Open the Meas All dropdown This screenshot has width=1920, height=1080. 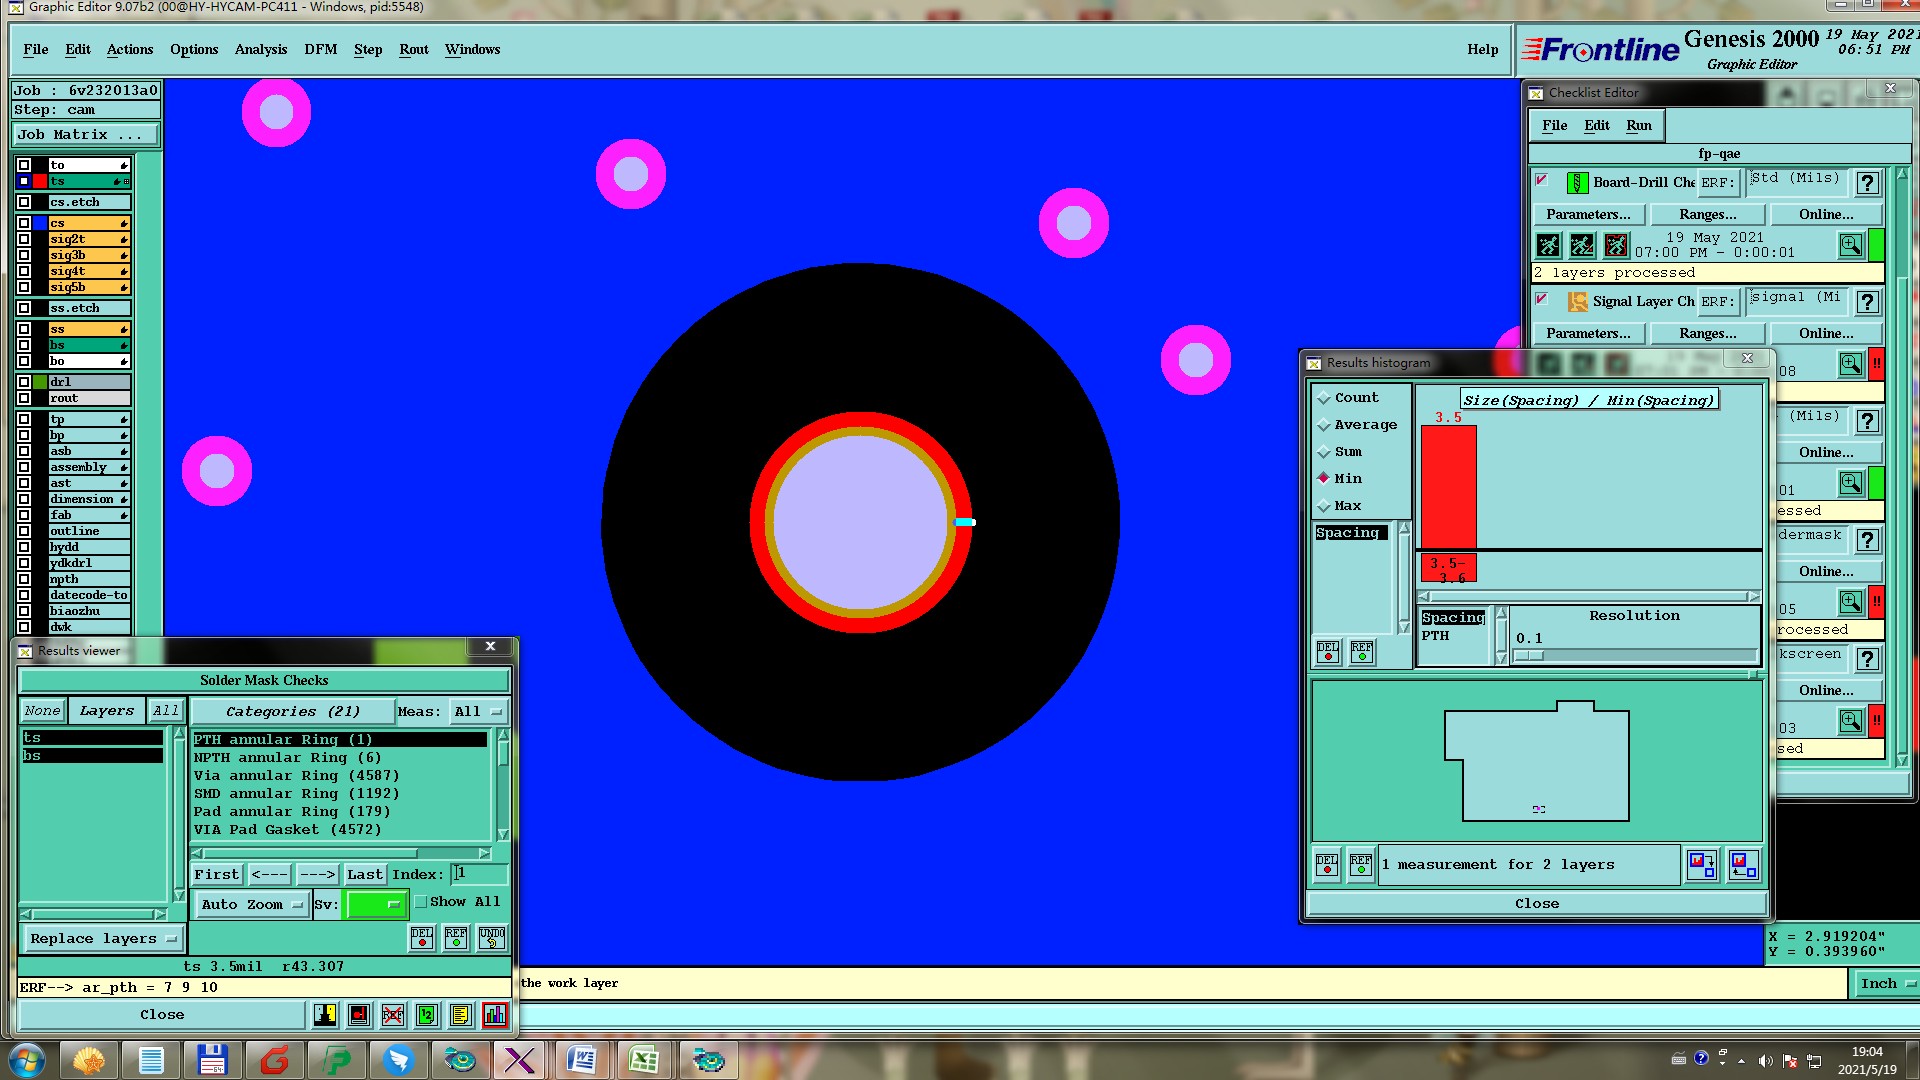(x=478, y=712)
